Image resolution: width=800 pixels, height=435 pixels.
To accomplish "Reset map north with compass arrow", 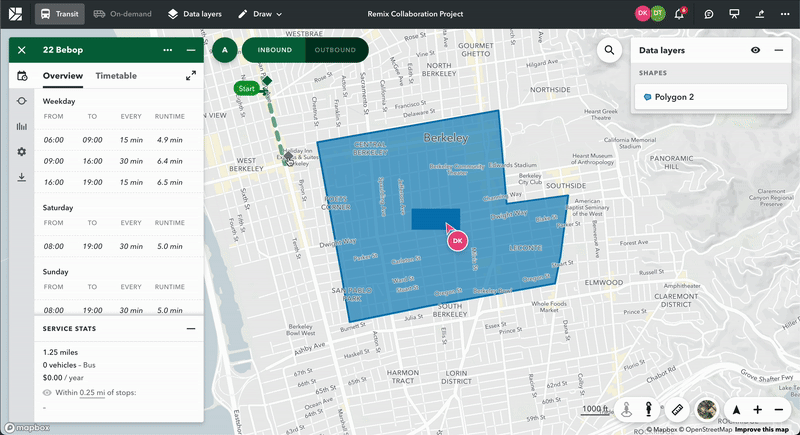I will 737,409.
